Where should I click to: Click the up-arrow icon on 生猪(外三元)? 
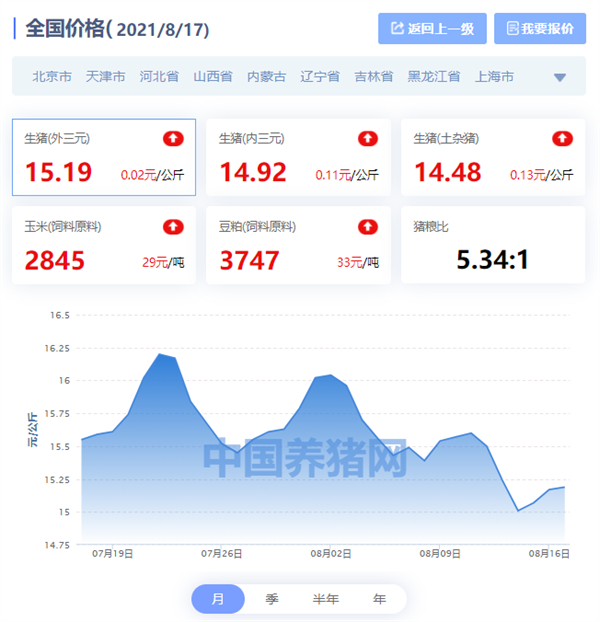tap(173, 139)
